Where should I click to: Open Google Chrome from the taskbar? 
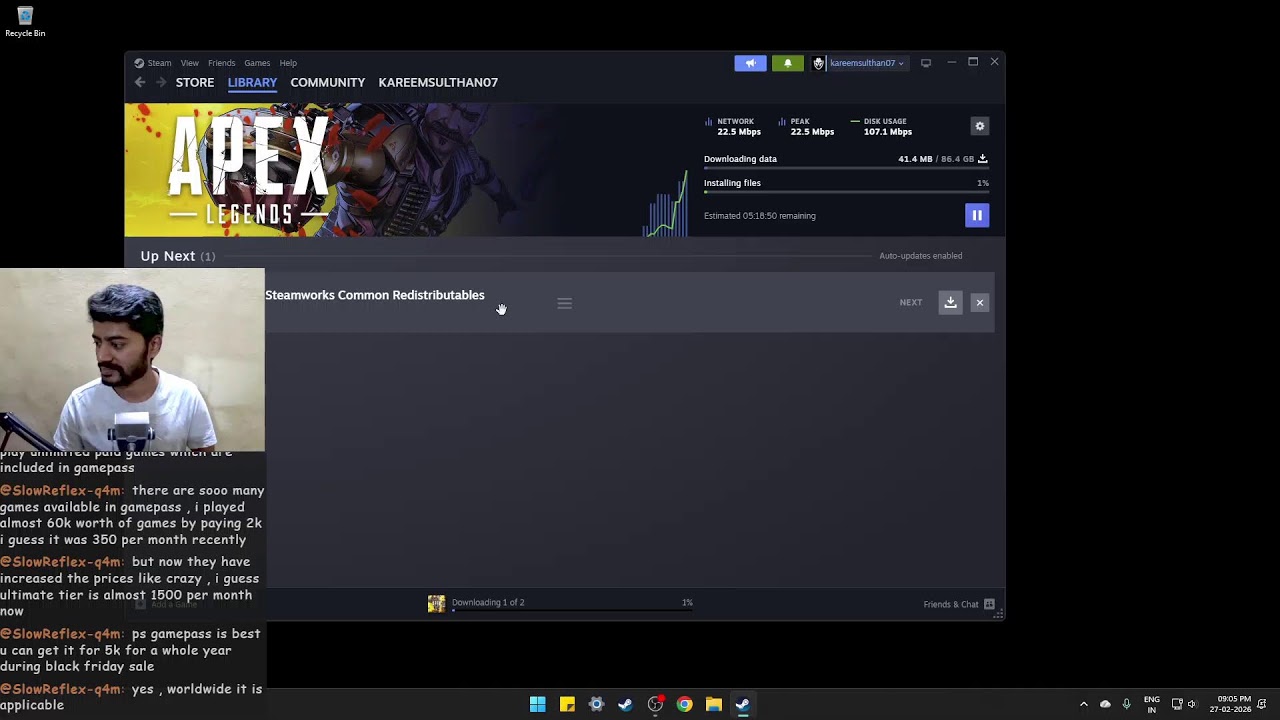(x=684, y=704)
